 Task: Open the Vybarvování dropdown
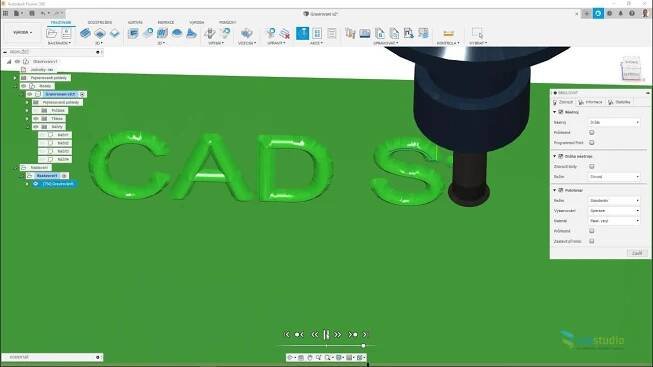coord(614,211)
